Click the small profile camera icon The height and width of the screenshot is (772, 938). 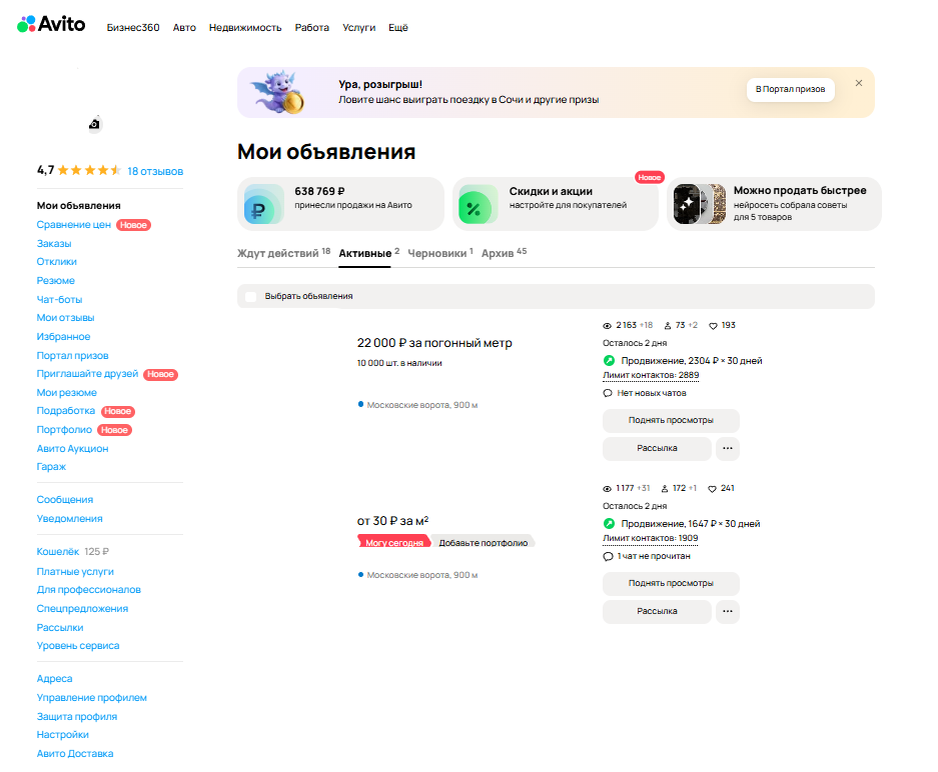(x=95, y=124)
